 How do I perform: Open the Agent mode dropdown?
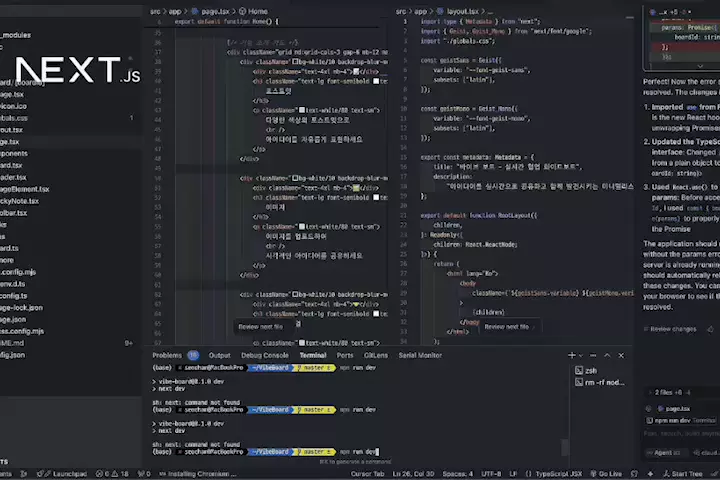(x=666, y=452)
